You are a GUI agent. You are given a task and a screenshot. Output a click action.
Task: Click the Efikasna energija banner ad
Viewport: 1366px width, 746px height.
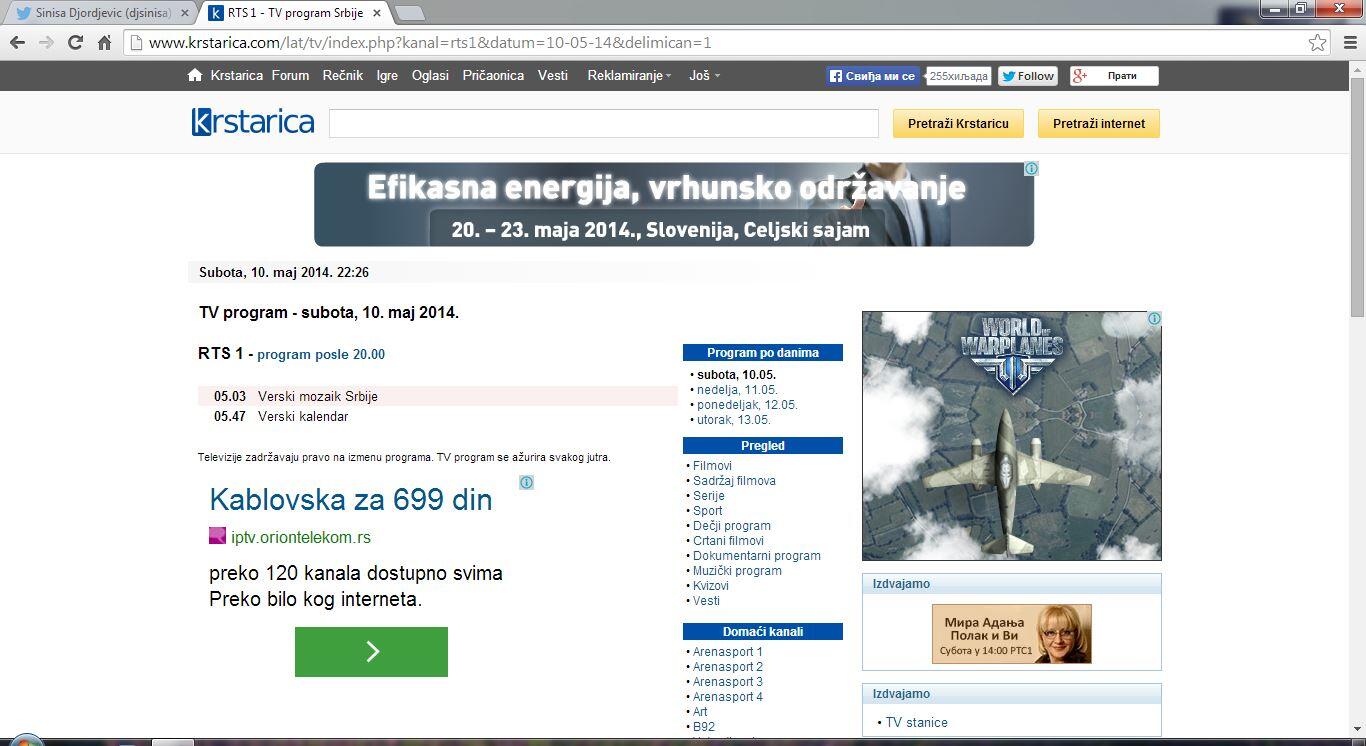674,204
